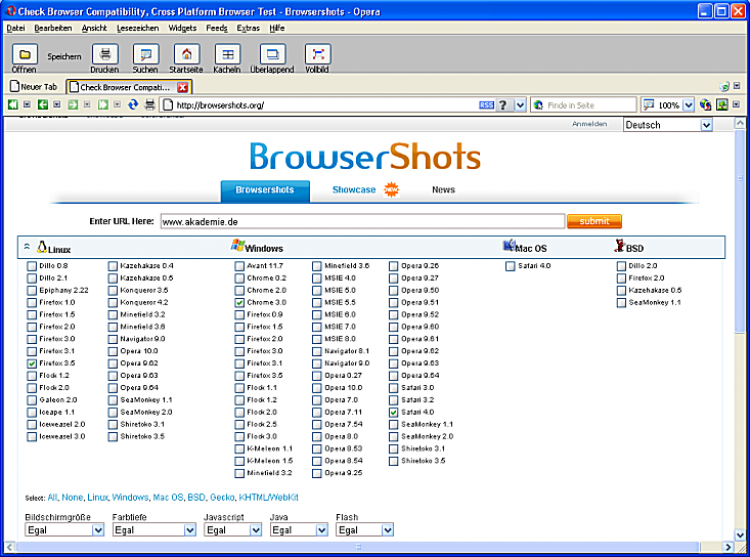Uncheck the Linux Firefox 3.5 checkbox
This screenshot has height=557, width=750.
tap(32, 363)
